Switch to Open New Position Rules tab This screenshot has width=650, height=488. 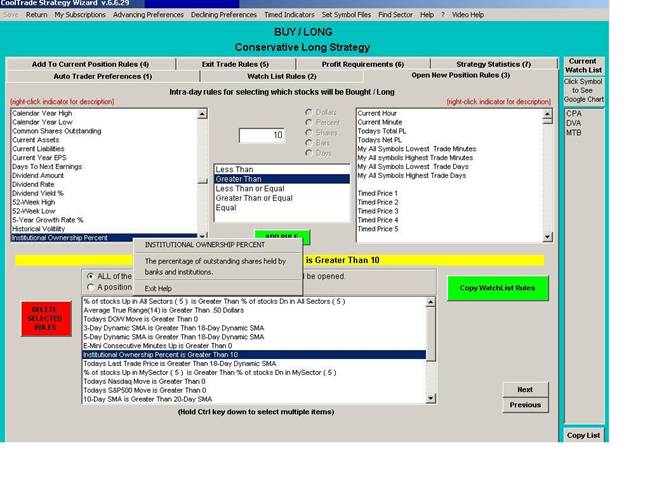point(461,75)
